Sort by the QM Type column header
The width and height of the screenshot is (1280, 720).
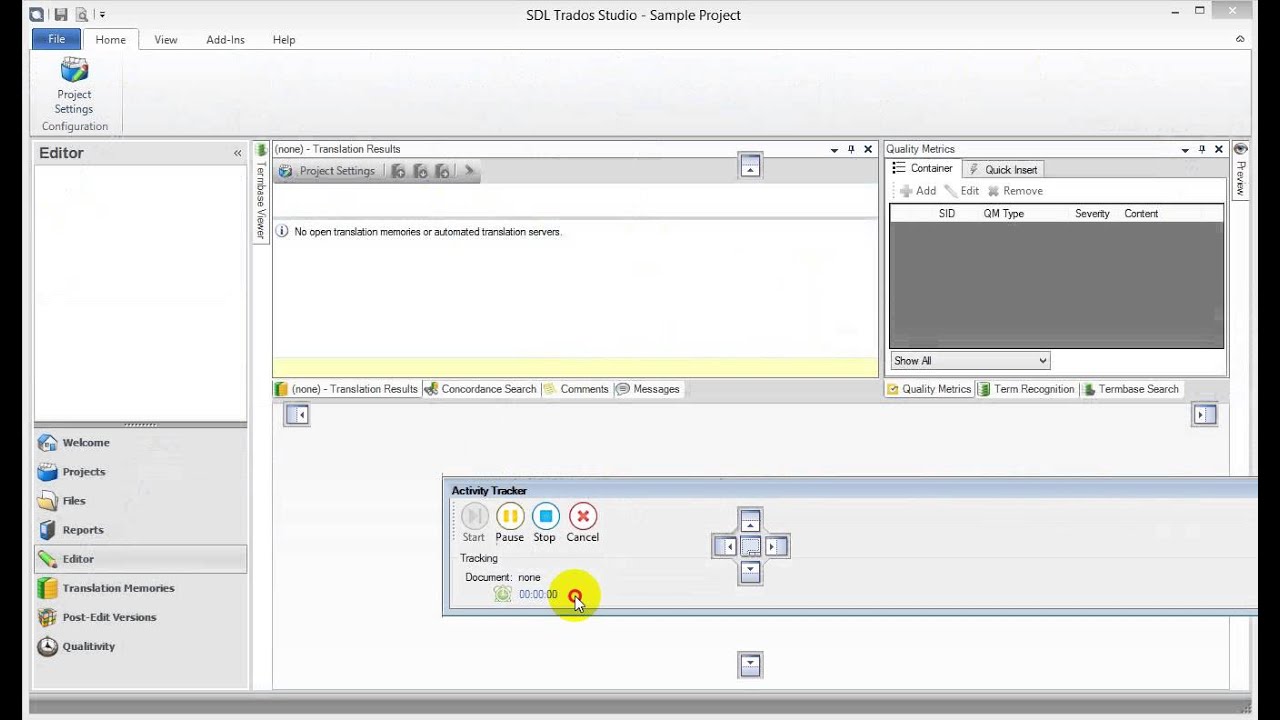(1004, 214)
